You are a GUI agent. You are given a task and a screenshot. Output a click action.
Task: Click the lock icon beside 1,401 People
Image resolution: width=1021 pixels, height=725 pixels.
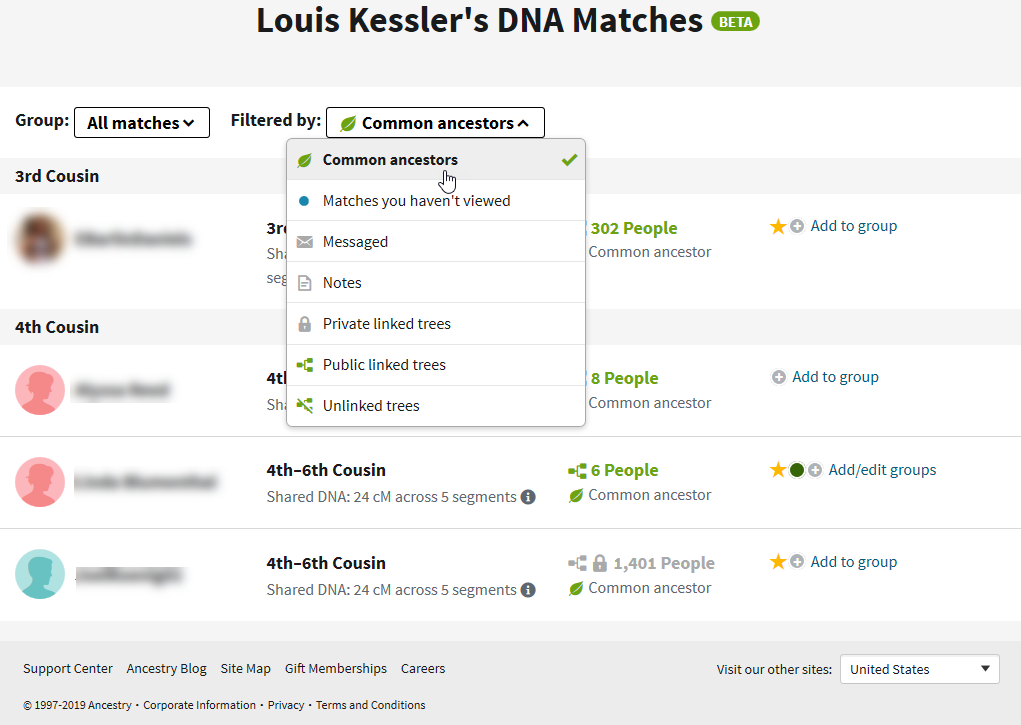click(600, 563)
